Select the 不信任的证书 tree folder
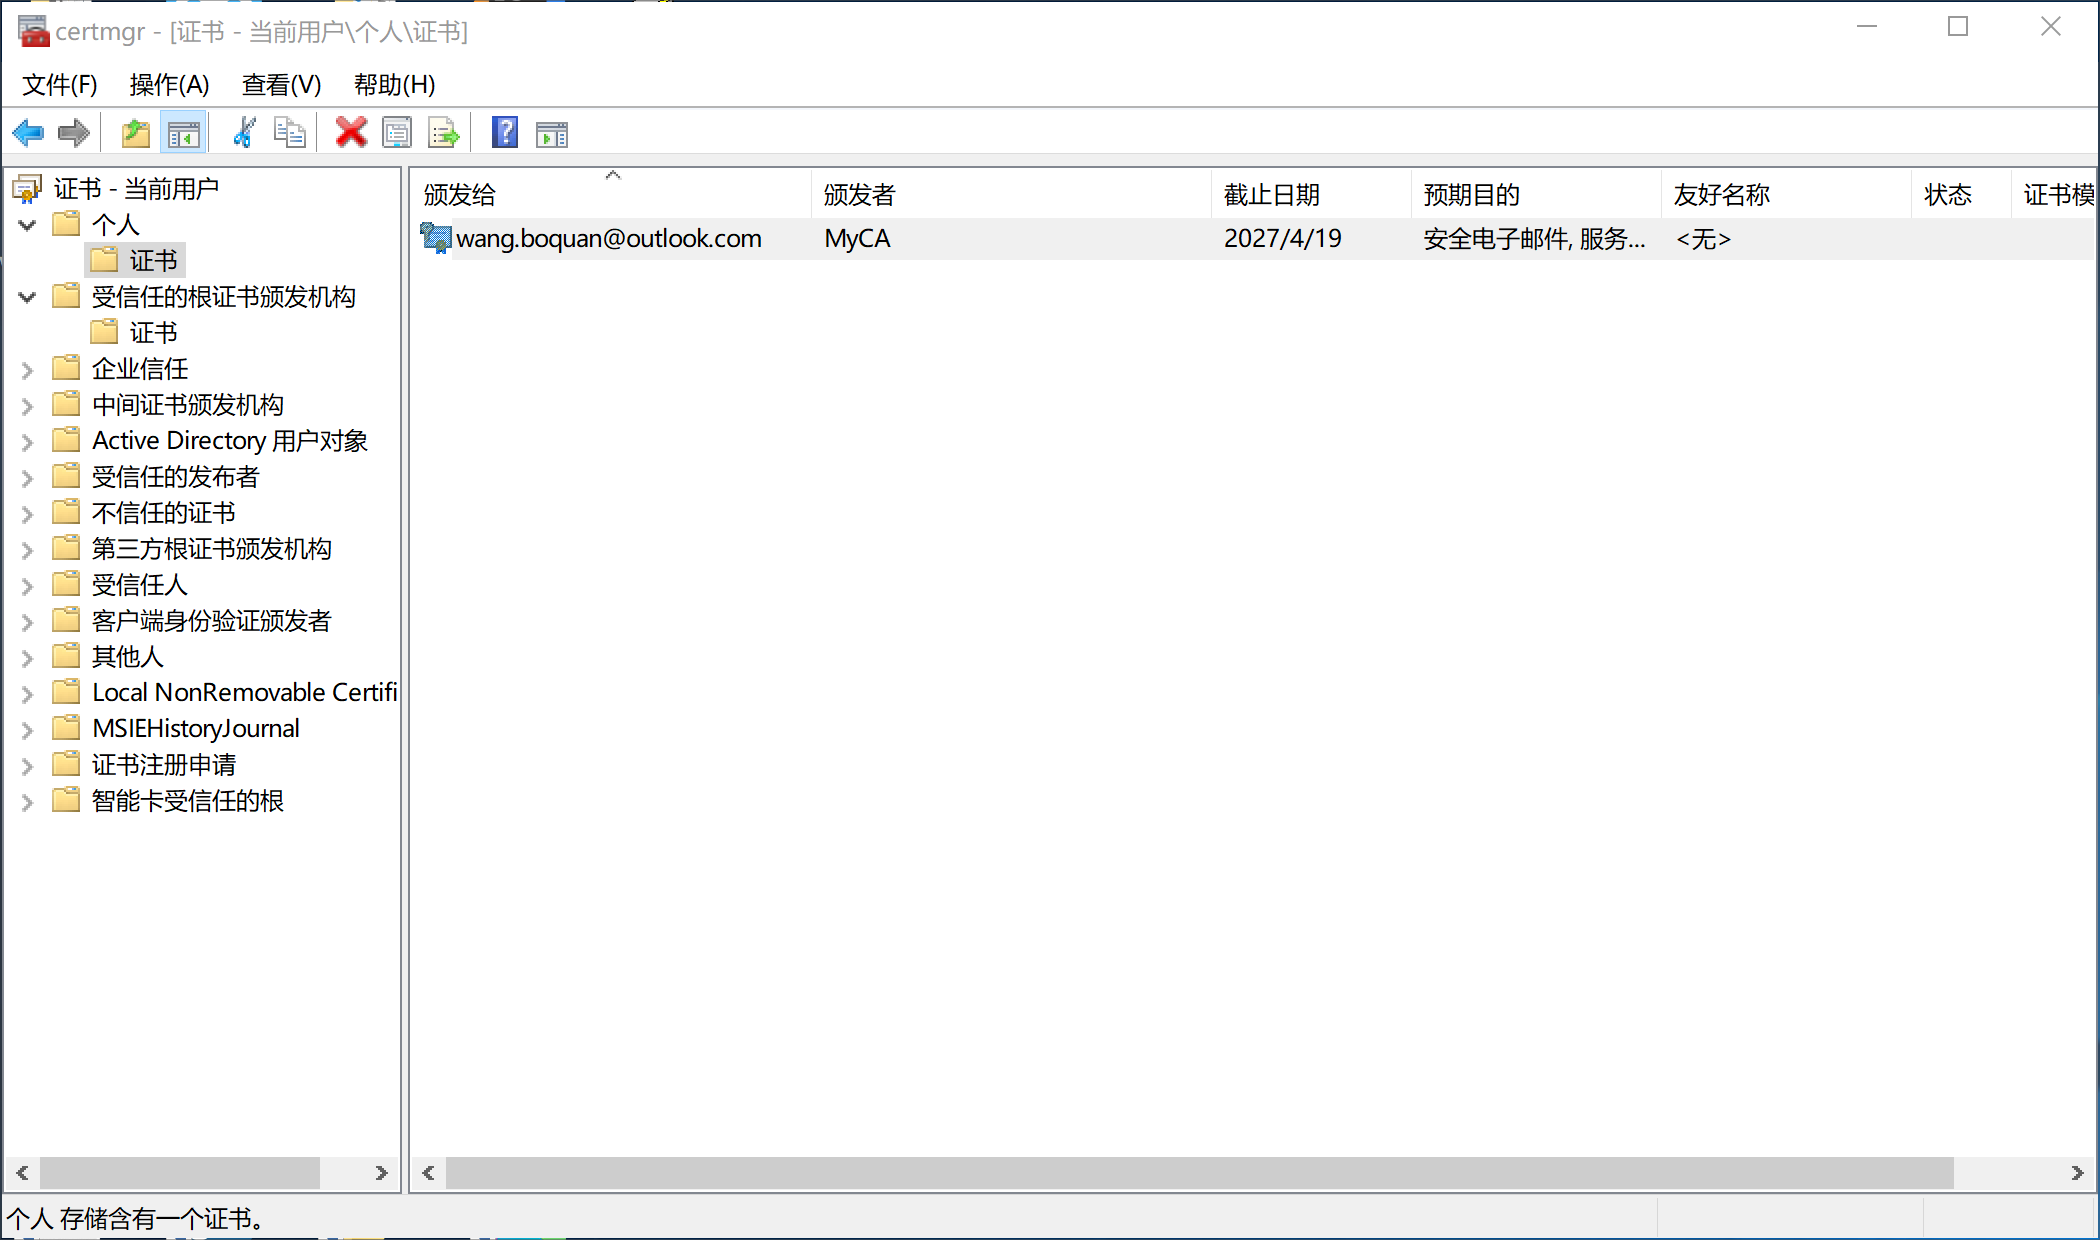The width and height of the screenshot is (2100, 1240). (163, 513)
